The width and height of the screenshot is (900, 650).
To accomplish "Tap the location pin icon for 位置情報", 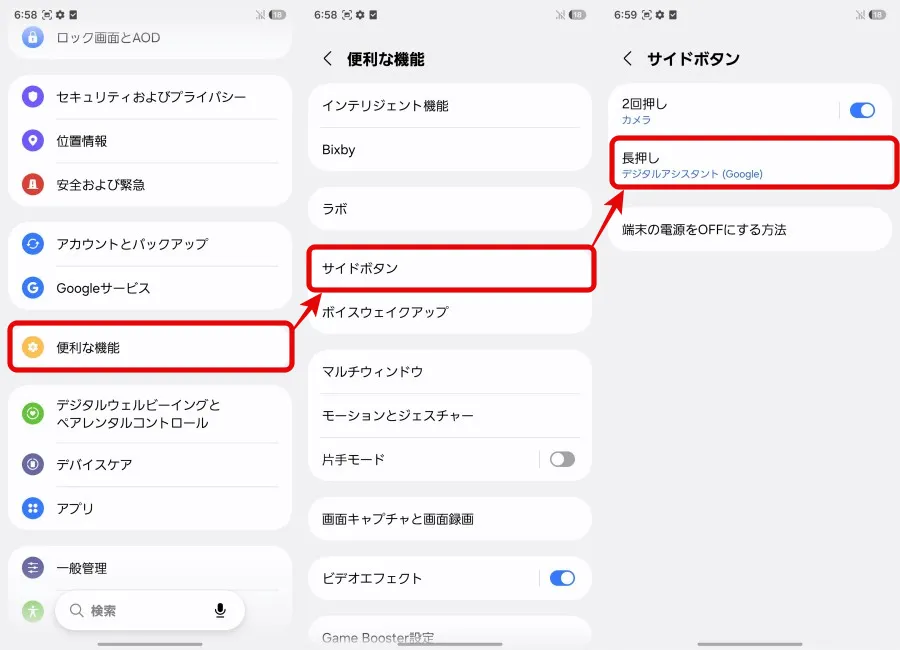I will tap(33, 141).
